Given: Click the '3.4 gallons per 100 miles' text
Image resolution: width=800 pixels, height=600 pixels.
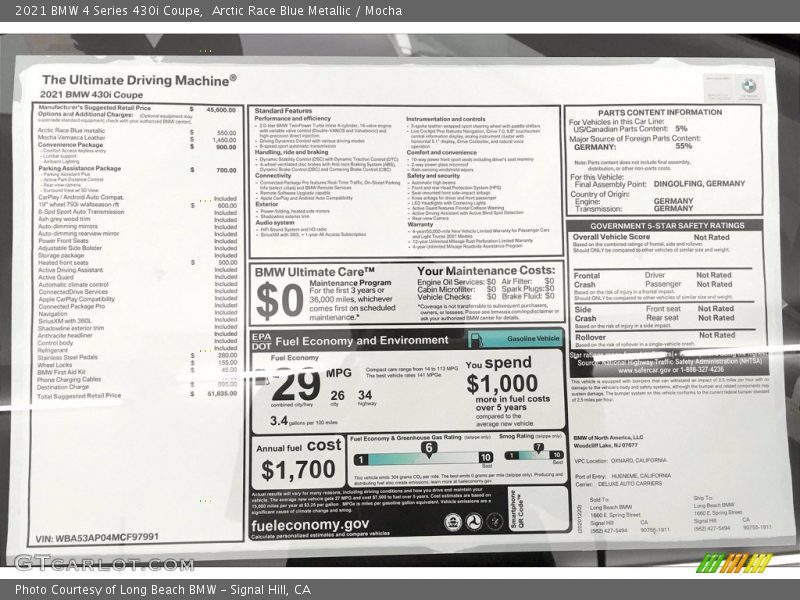Looking at the screenshot, I should coord(304,421).
